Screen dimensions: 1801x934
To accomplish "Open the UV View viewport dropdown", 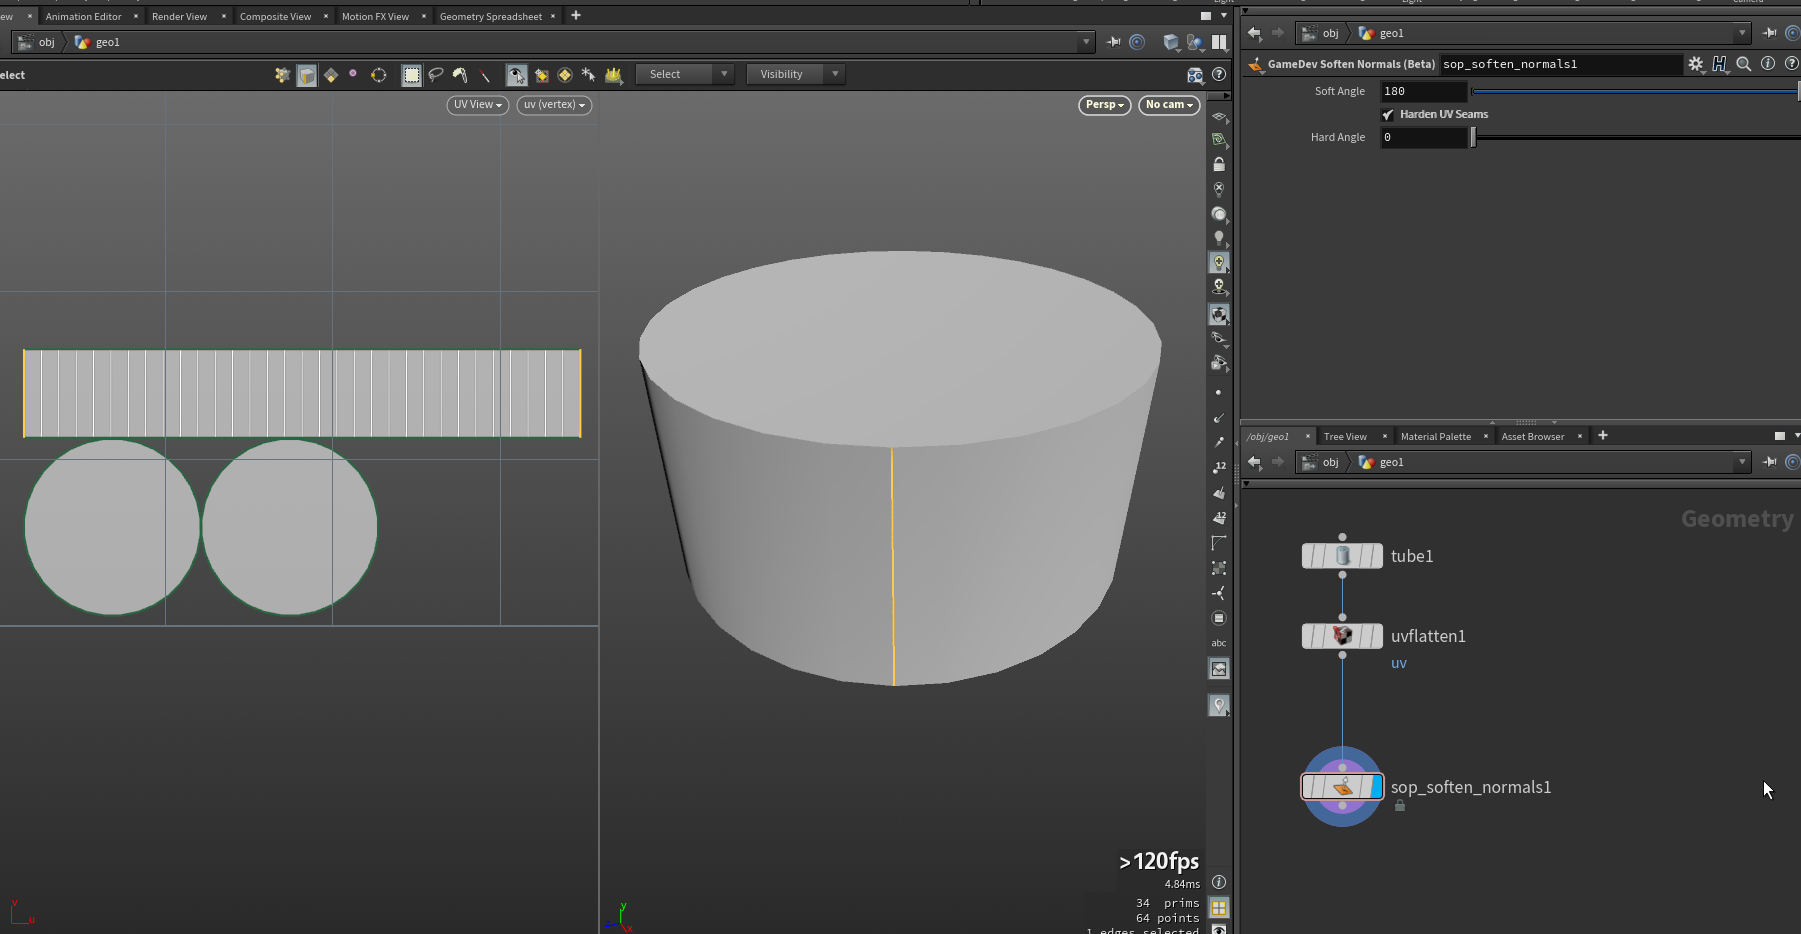I will 477,105.
